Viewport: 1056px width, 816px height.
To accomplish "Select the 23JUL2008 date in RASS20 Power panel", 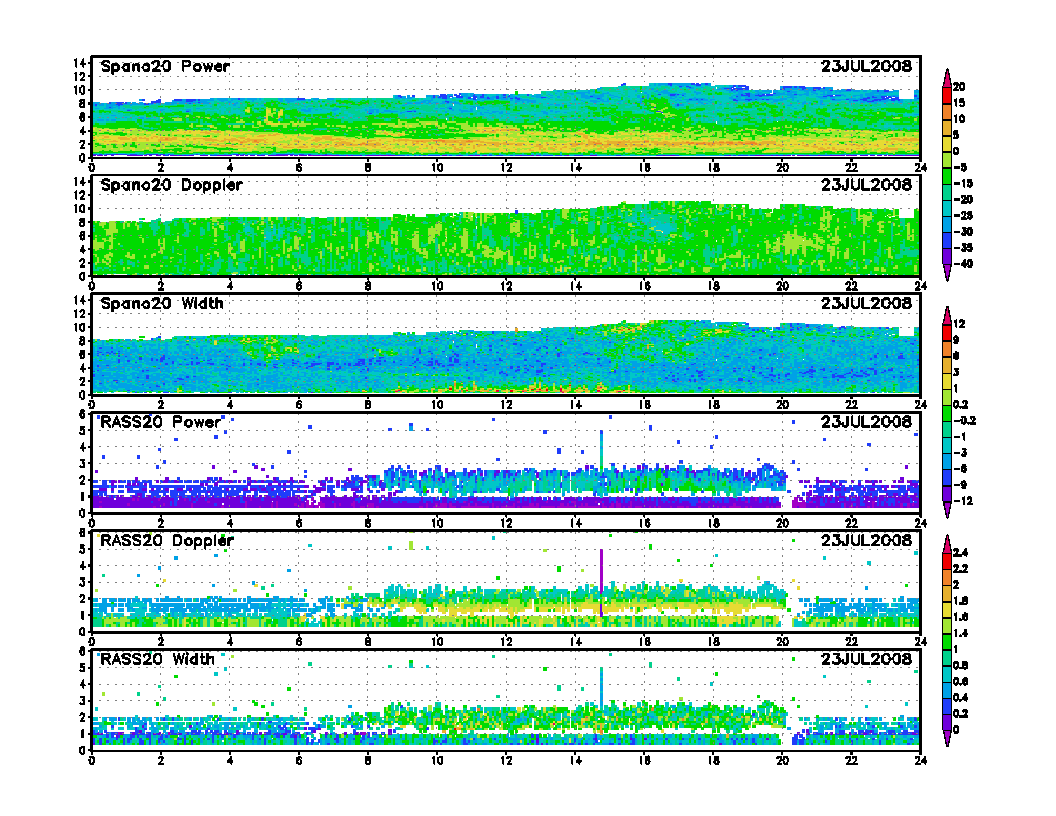I will (866, 421).
